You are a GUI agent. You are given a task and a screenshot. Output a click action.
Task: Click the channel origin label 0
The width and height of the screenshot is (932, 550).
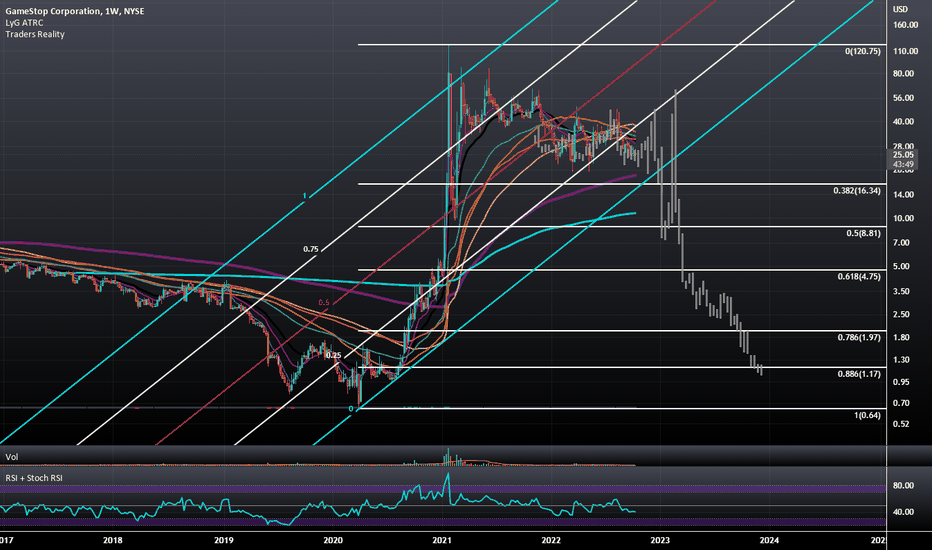[351, 409]
